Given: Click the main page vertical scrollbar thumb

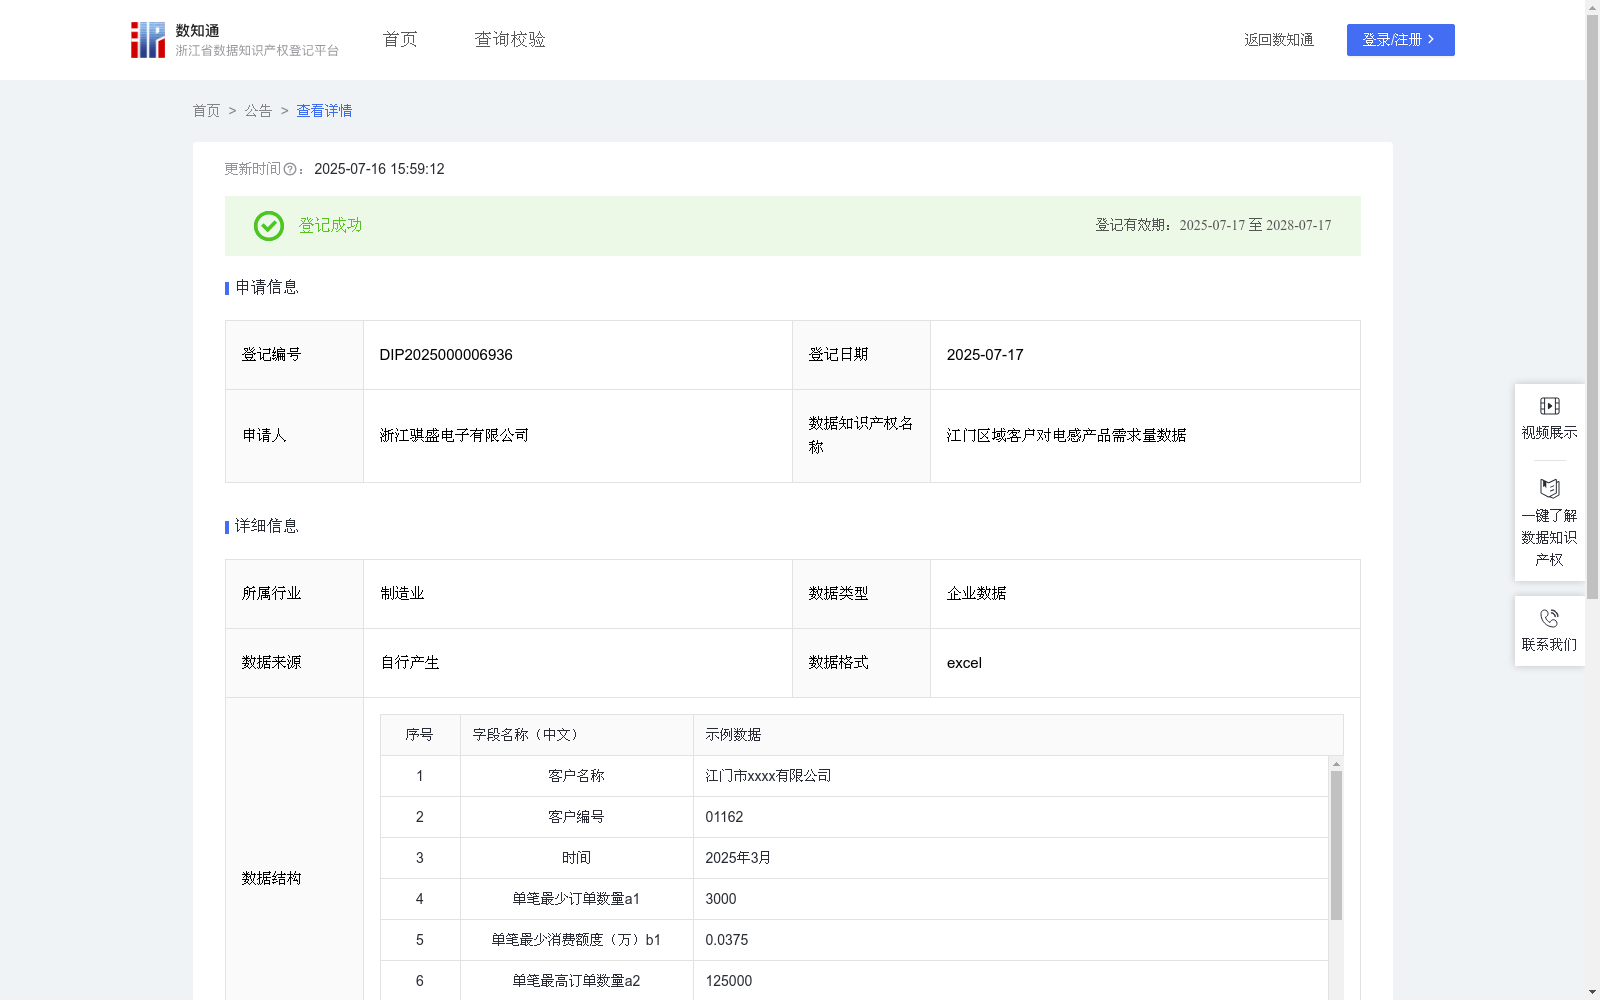Looking at the screenshot, I should pyautogui.click(x=1592, y=305).
